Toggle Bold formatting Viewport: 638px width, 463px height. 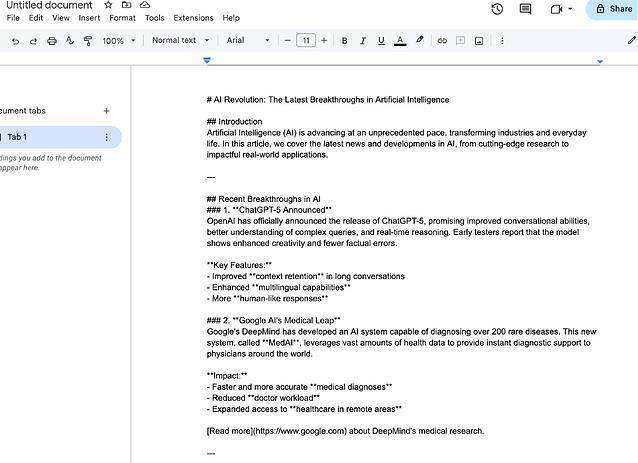point(344,41)
